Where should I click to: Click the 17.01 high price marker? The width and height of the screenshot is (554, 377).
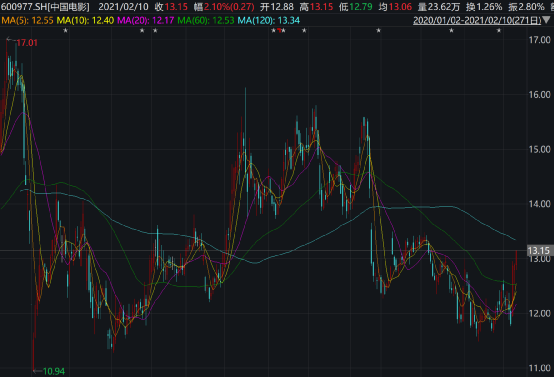[27, 43]
